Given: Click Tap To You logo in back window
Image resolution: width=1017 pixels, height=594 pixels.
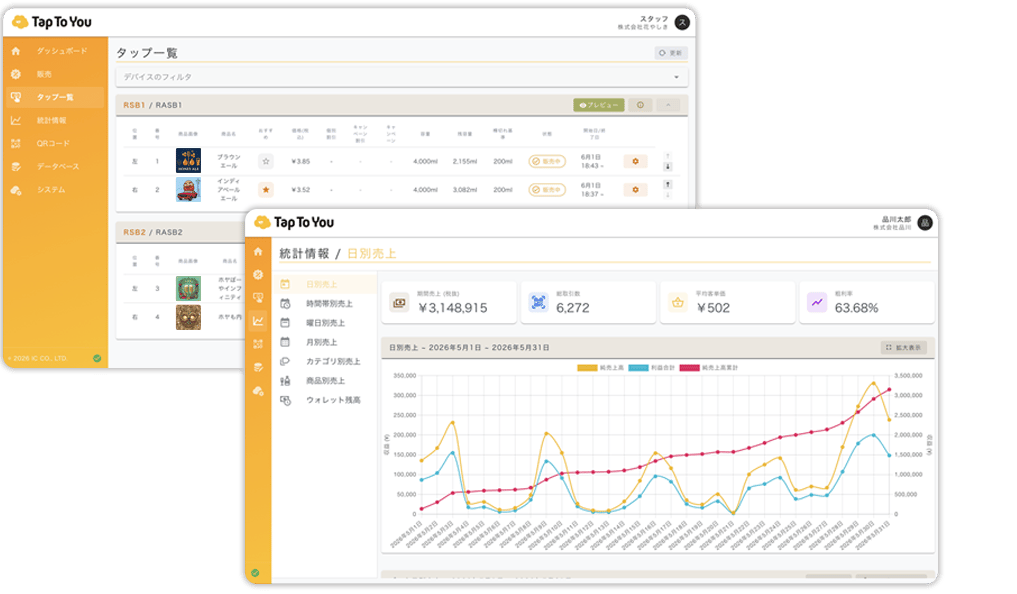Looking at the screenshot, I should click(52, 22).
